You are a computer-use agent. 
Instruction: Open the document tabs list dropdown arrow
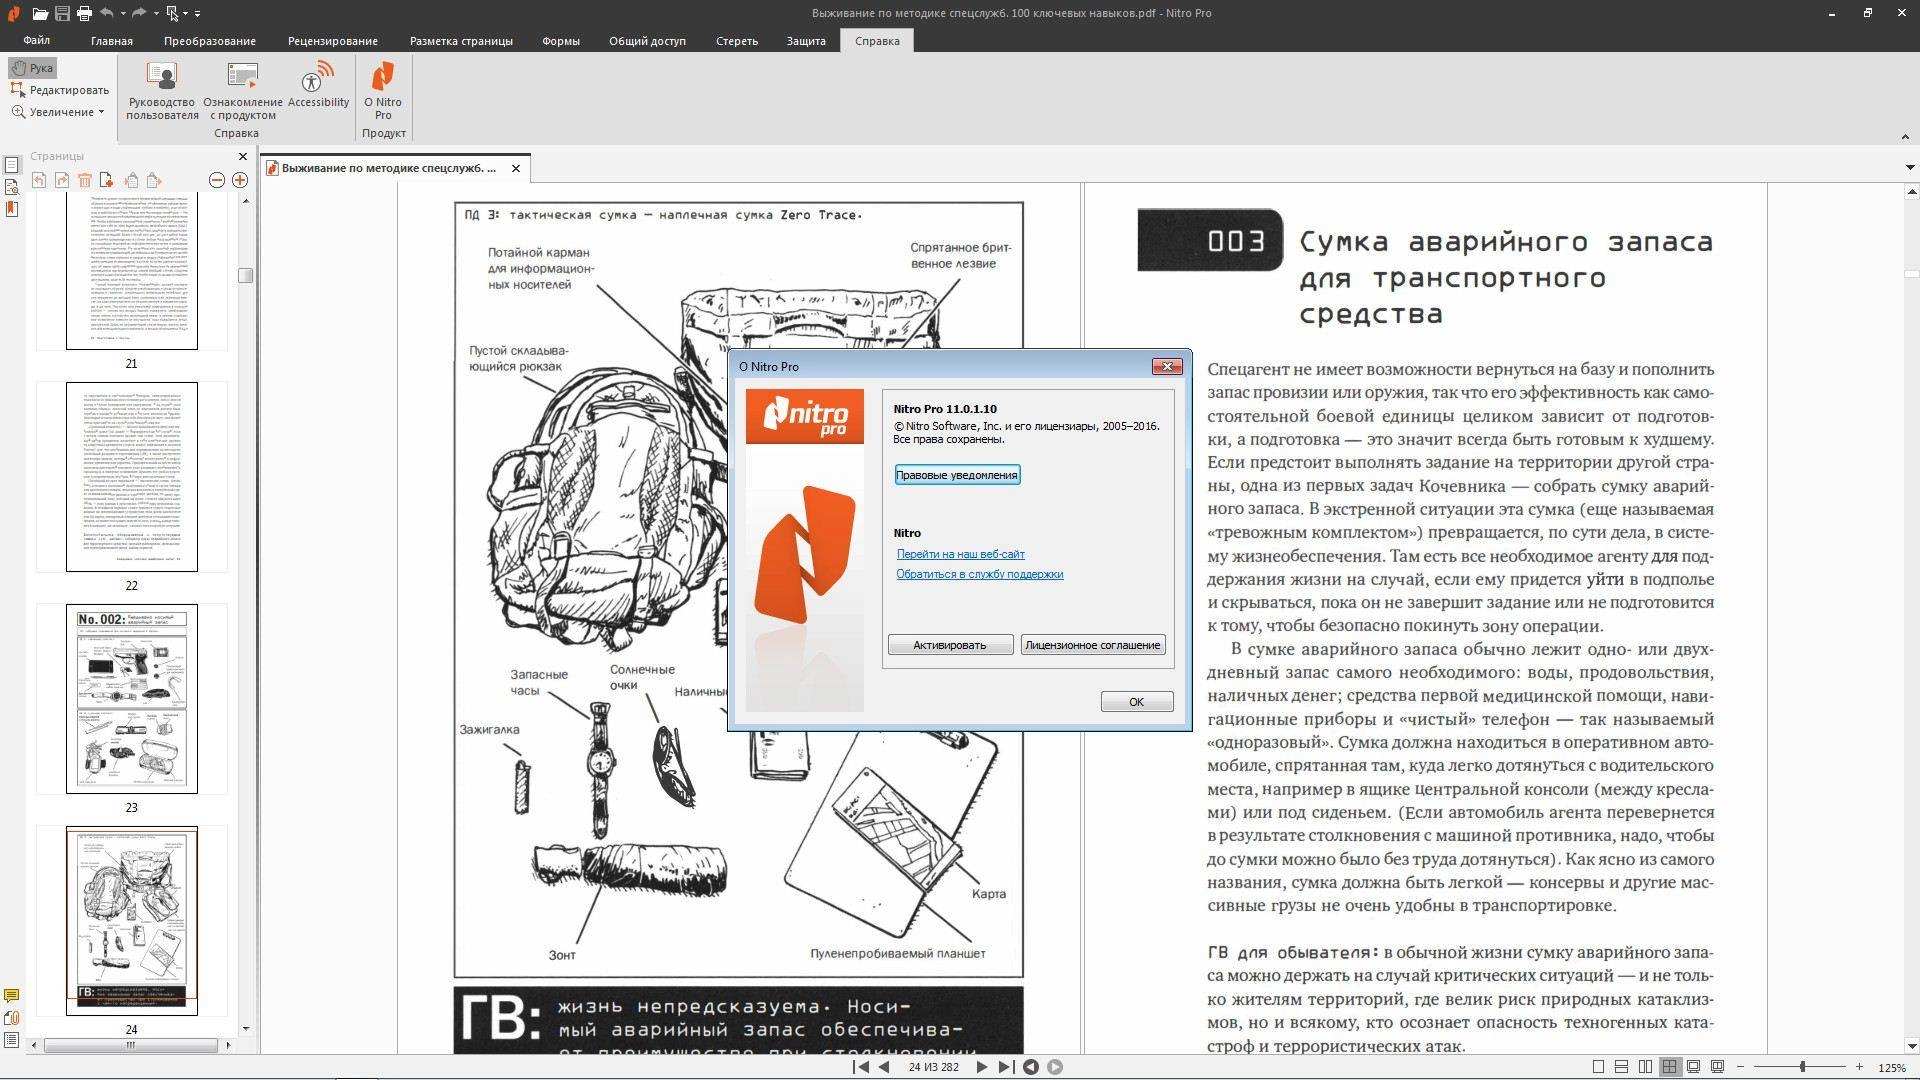click(1909, 167)
